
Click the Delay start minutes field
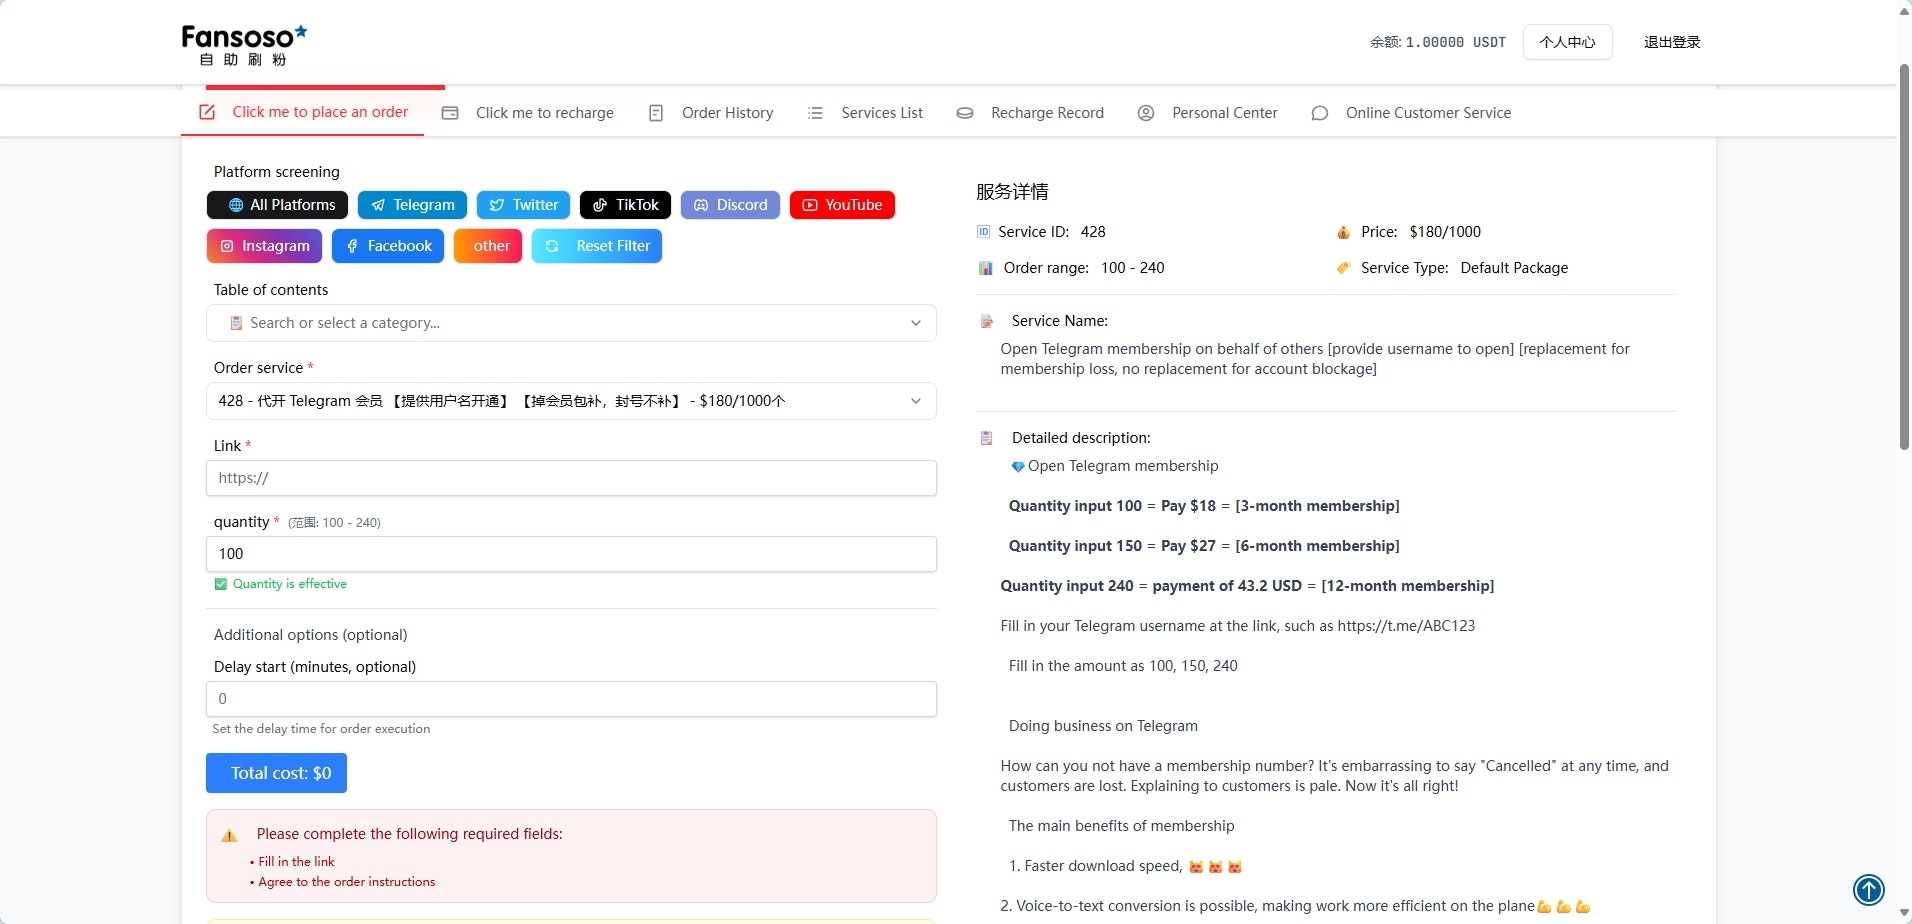(x=571, y=699)
